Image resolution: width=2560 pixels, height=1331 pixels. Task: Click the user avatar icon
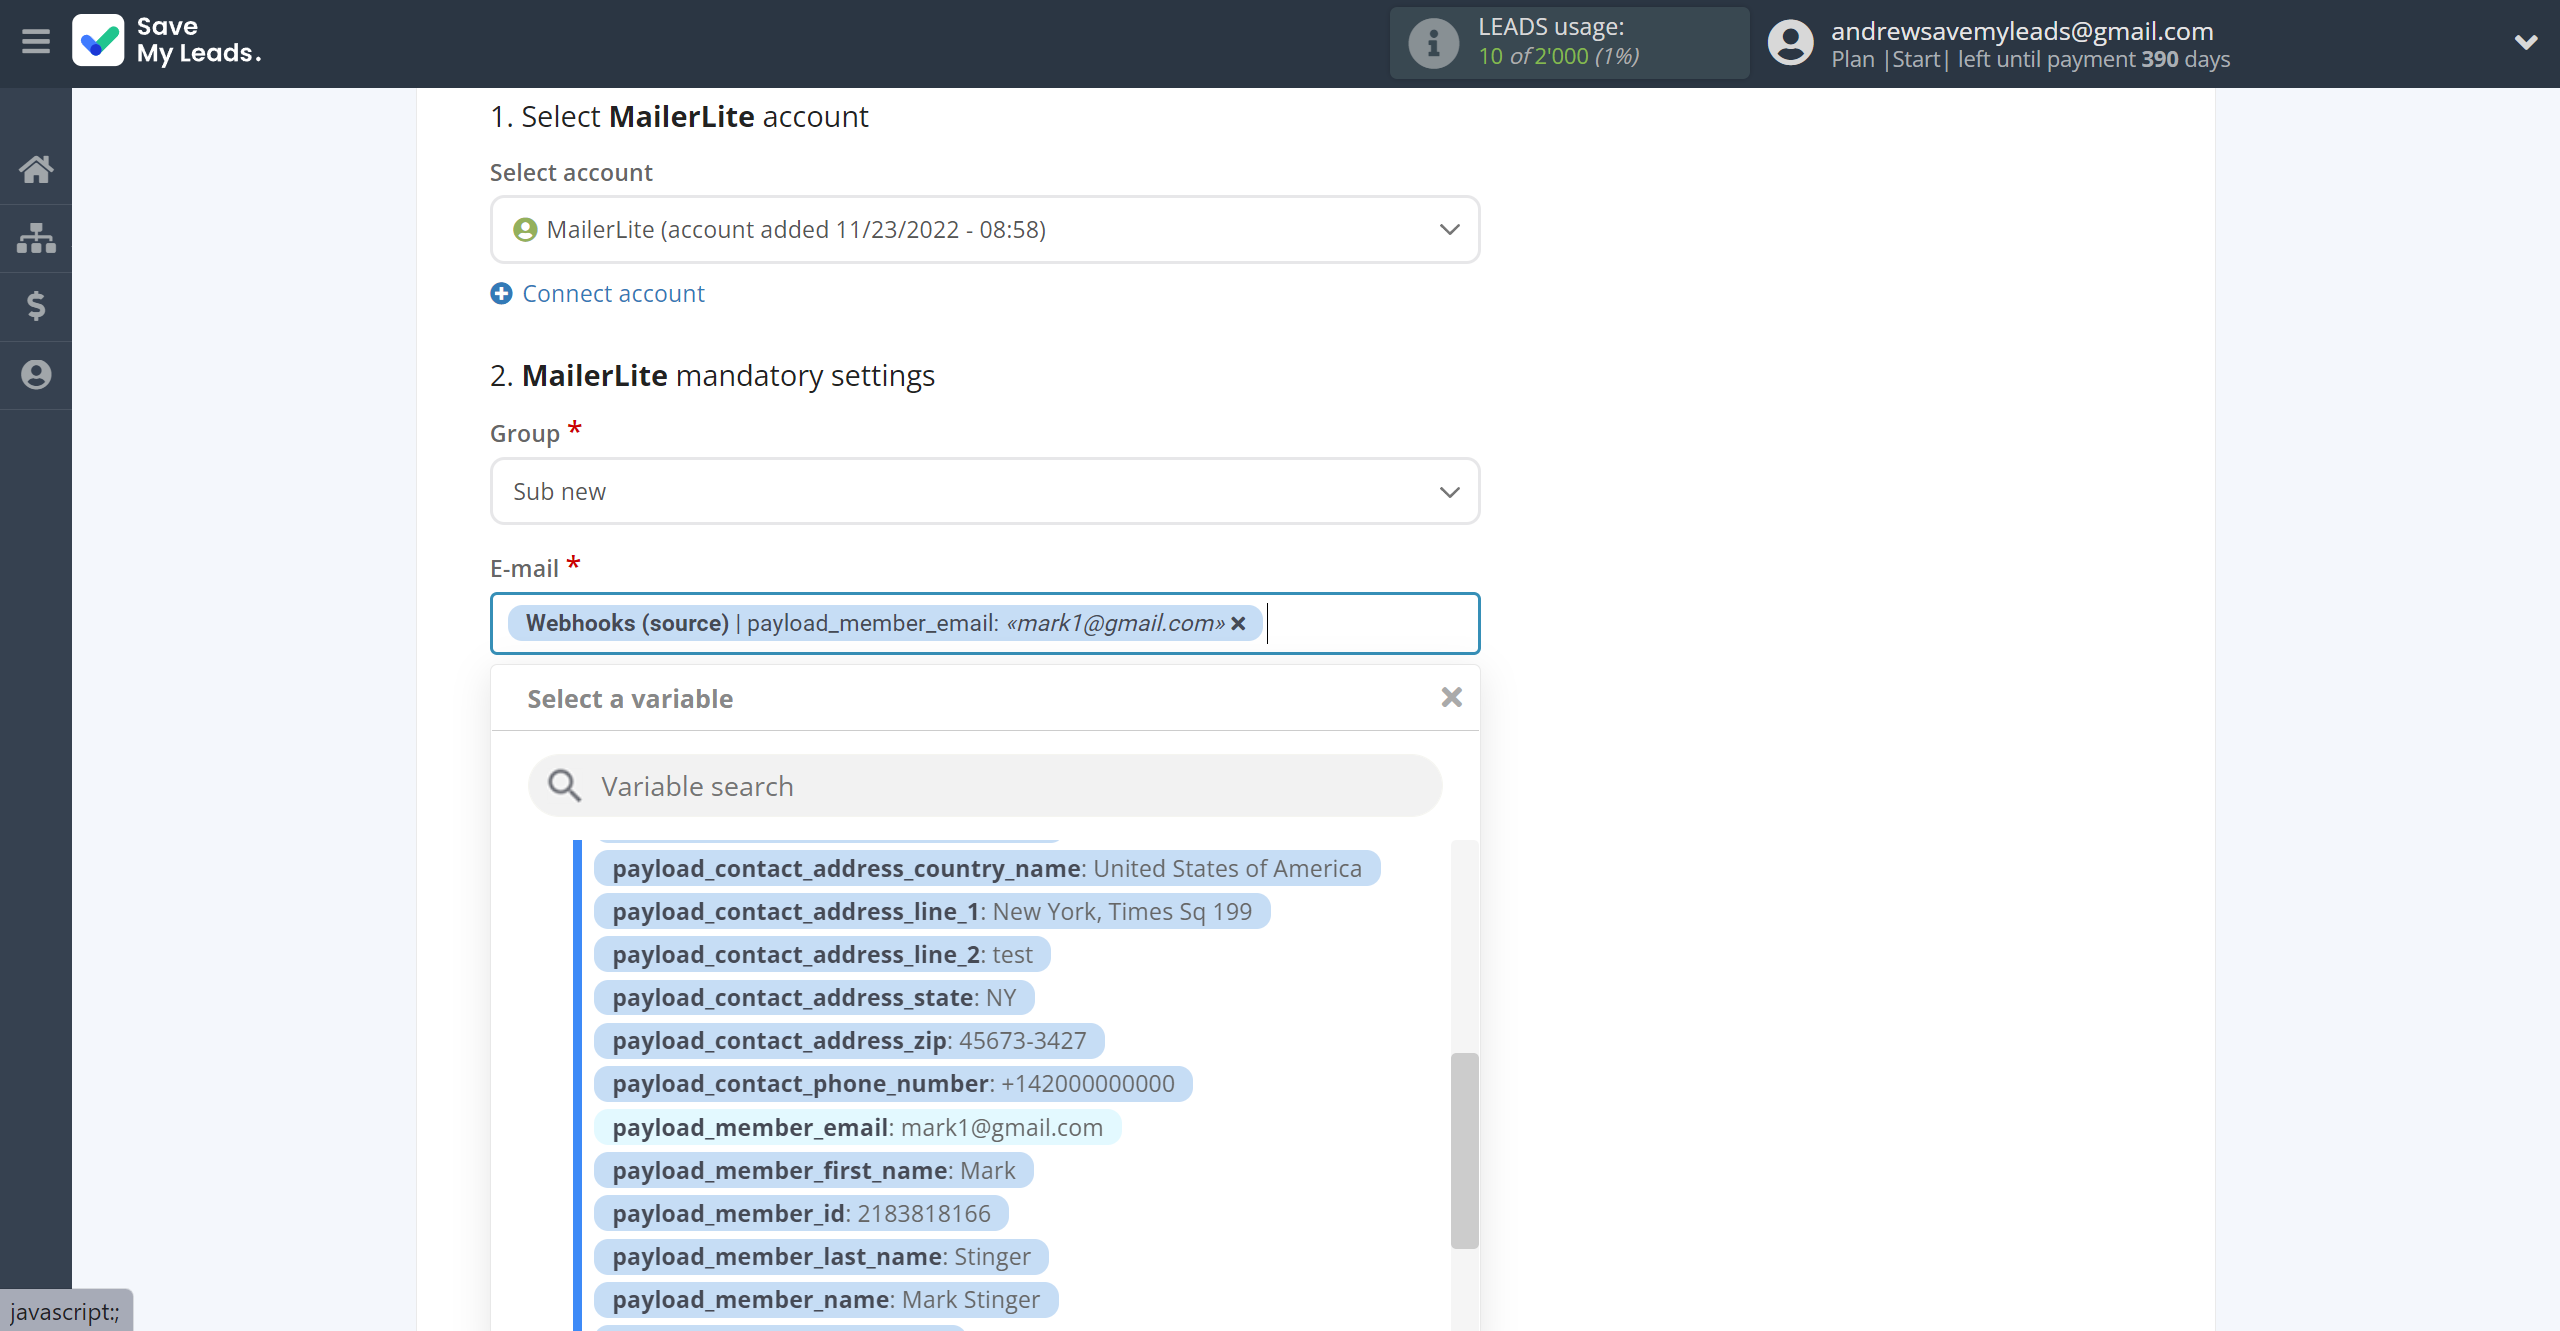tap(1790, 43)
